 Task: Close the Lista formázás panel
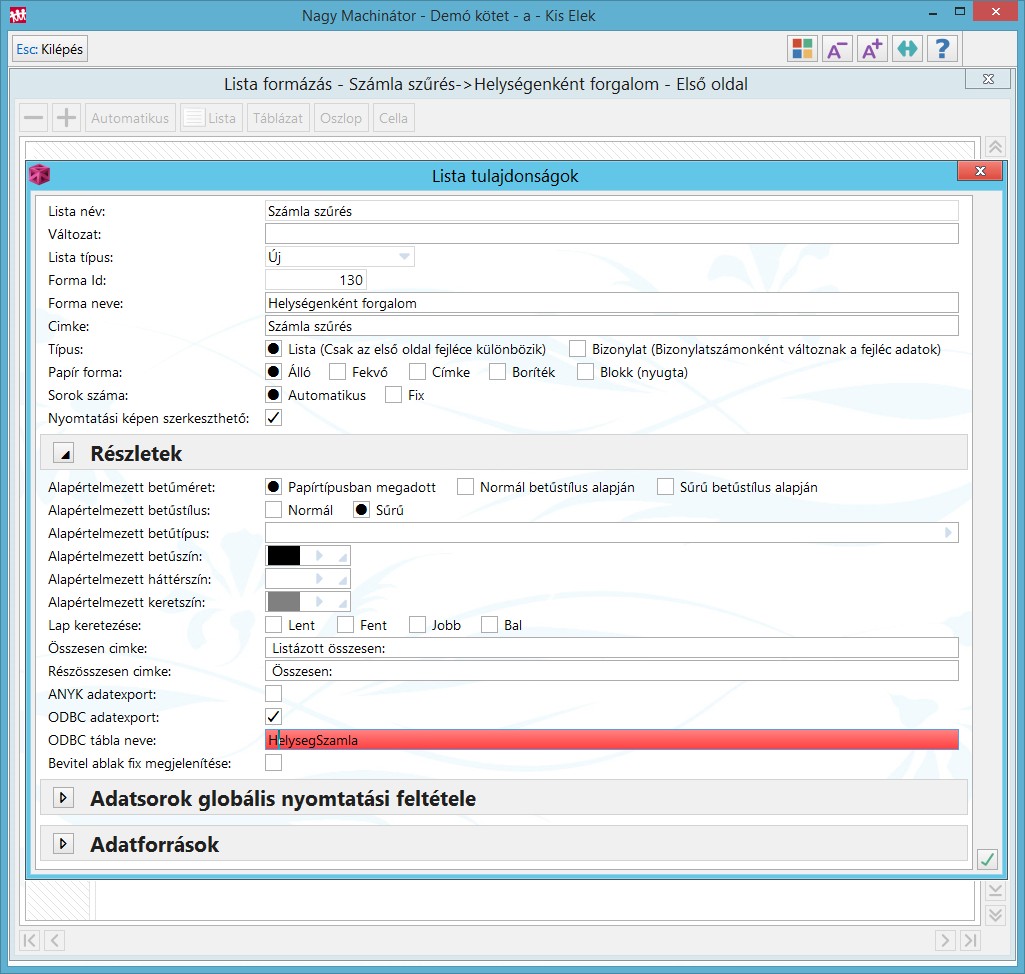pyautogui.click(x=988, y=79)
